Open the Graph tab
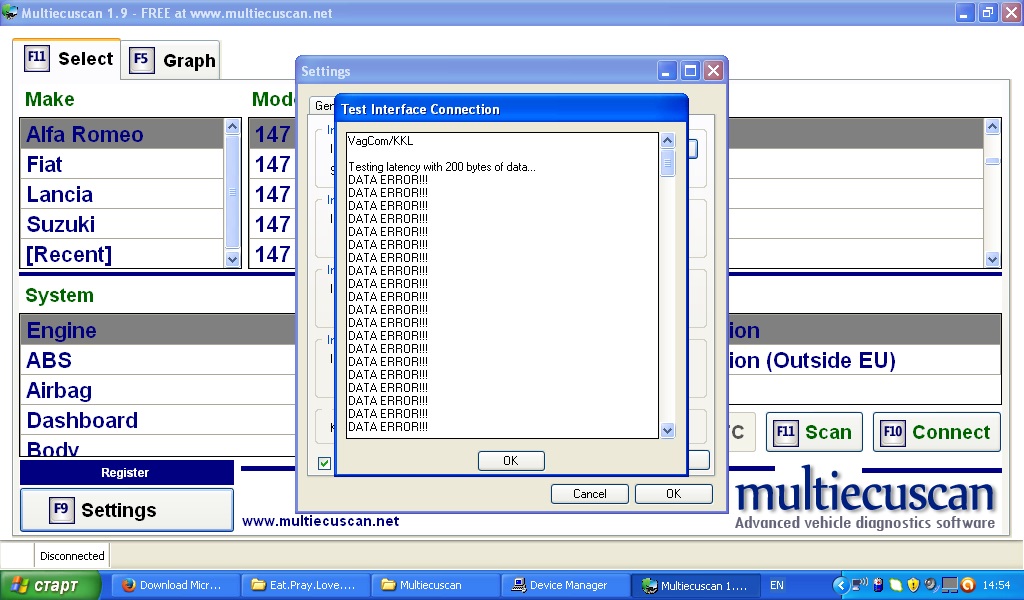The width and height of the screenshot is (1024, 600). tap(170, 60)
